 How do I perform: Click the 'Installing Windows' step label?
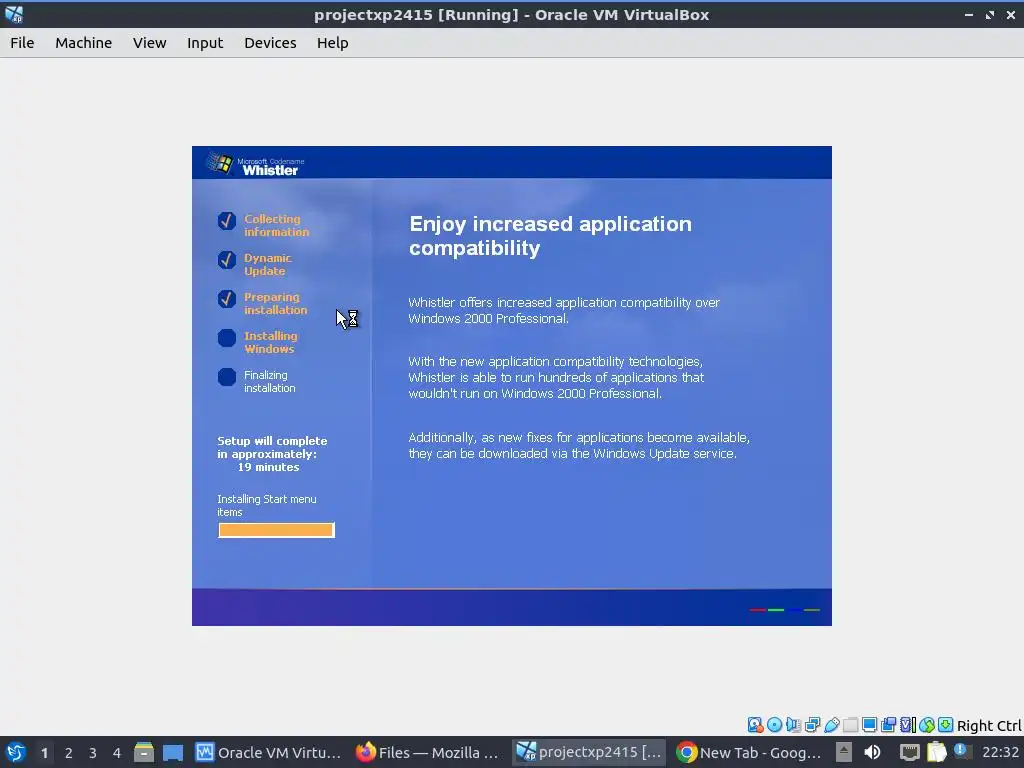(270, 342)
